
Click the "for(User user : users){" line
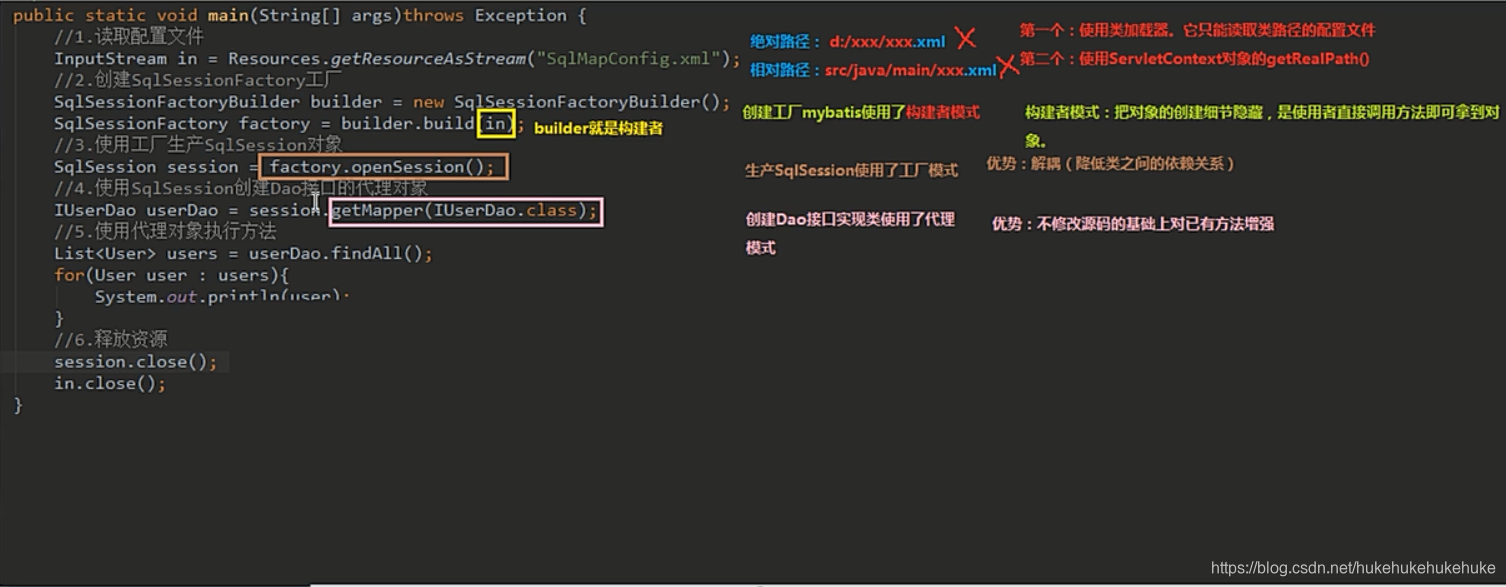pos(171,275)
